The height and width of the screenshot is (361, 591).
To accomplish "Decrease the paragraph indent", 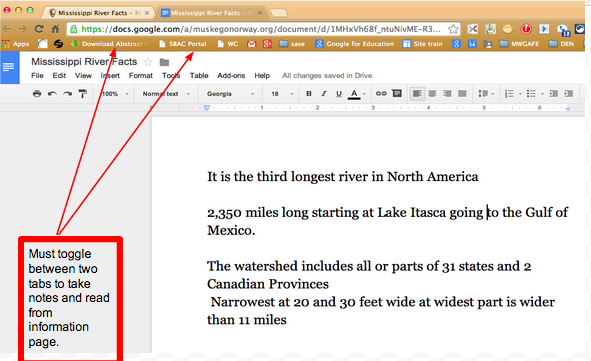I will 554,93.
